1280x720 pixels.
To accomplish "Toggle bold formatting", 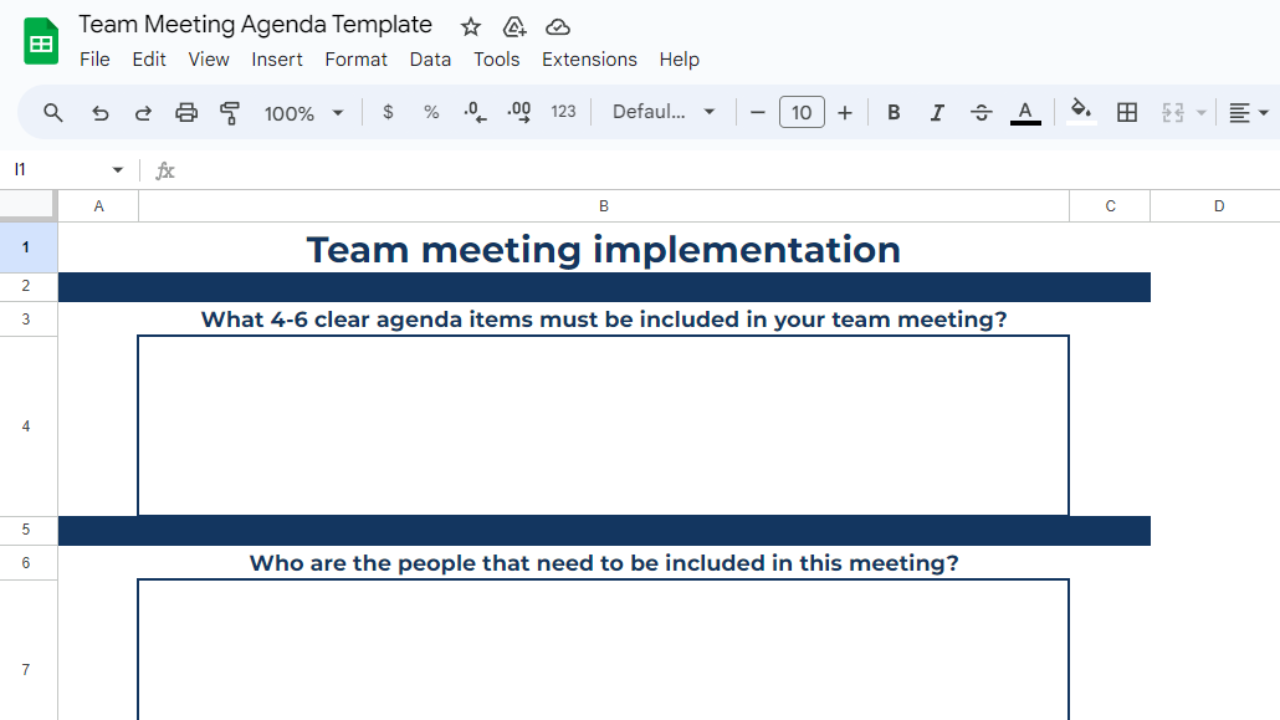I will (x=894, y=113).
